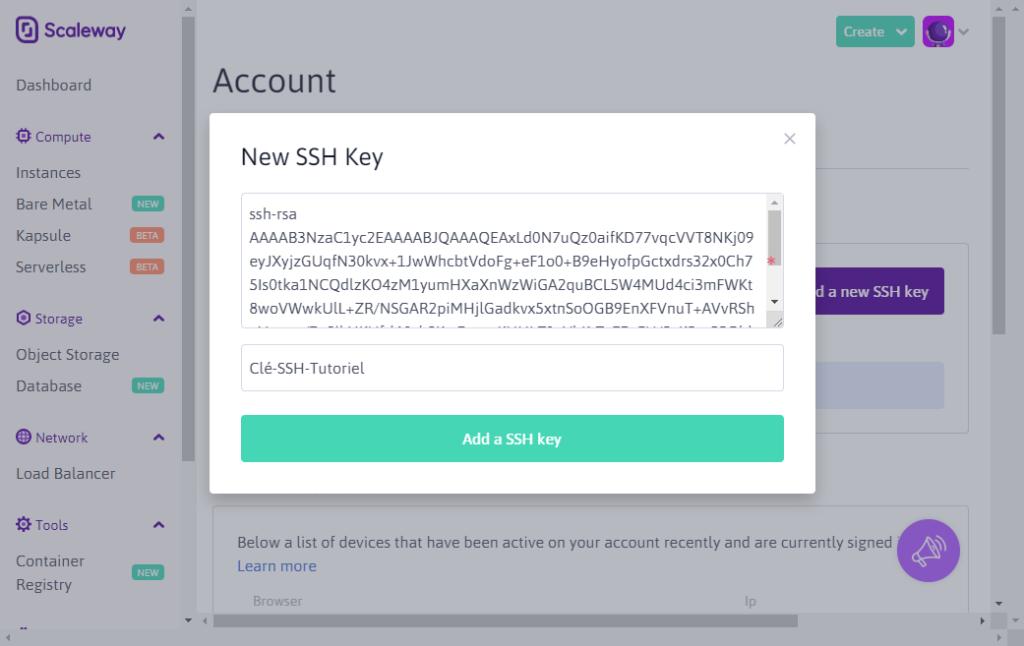Select Instances in the sidebar
This screenshot has height=646, width=1024.
pos(48,173)
